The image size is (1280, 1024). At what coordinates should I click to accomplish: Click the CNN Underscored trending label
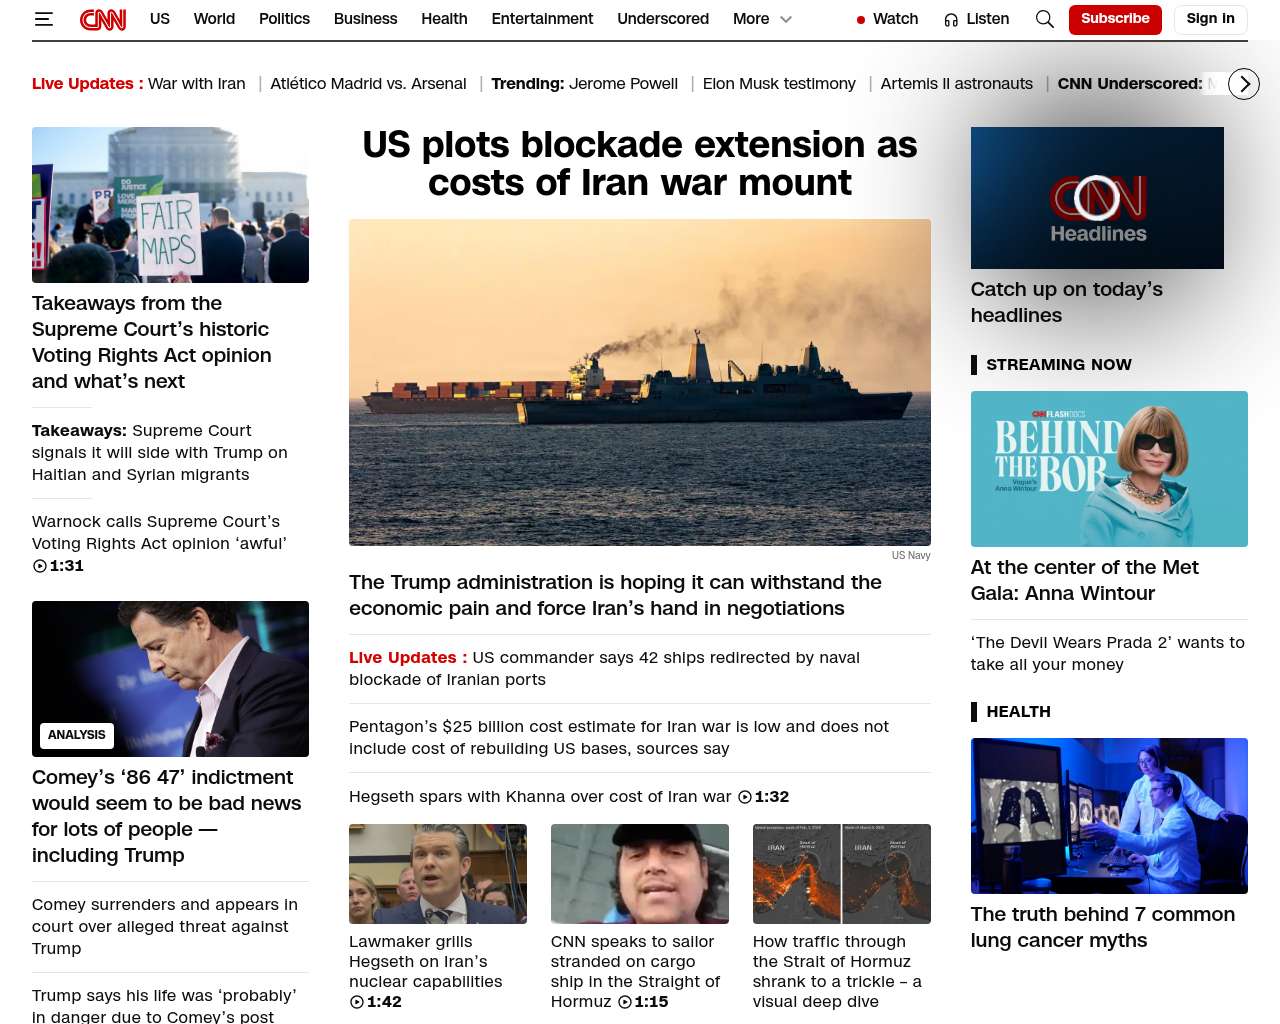click(1130, 84)
